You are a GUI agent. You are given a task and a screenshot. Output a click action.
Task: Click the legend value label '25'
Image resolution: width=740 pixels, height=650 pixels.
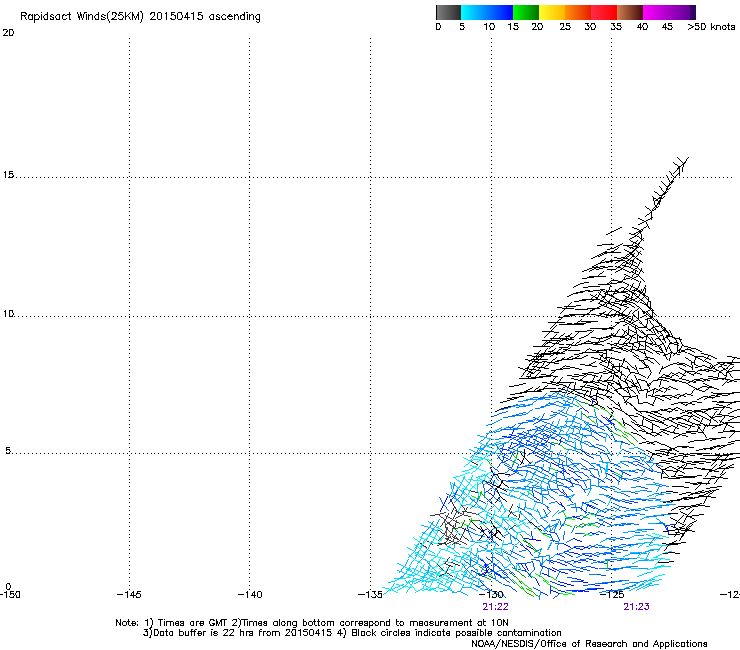coord(565,27)
